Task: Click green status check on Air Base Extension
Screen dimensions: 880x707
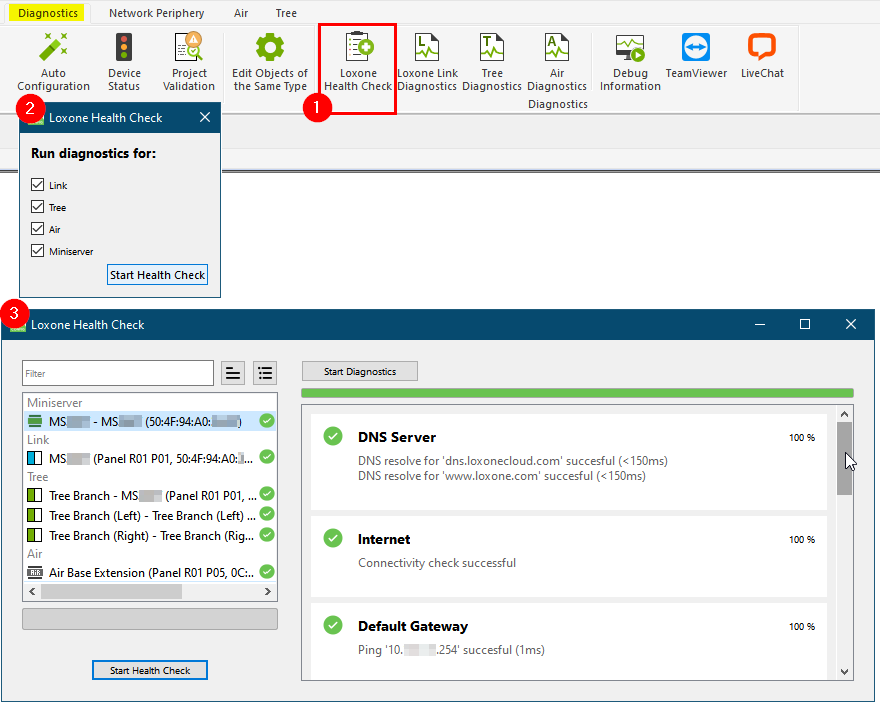Action: point(267,571)
